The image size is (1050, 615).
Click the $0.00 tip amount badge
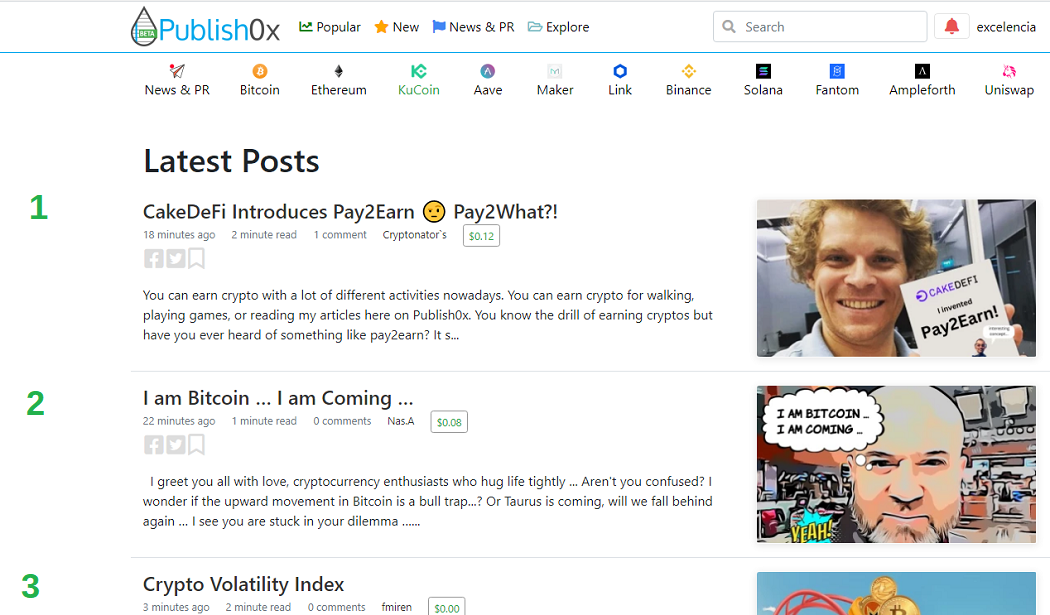click(x=447, y=608)
